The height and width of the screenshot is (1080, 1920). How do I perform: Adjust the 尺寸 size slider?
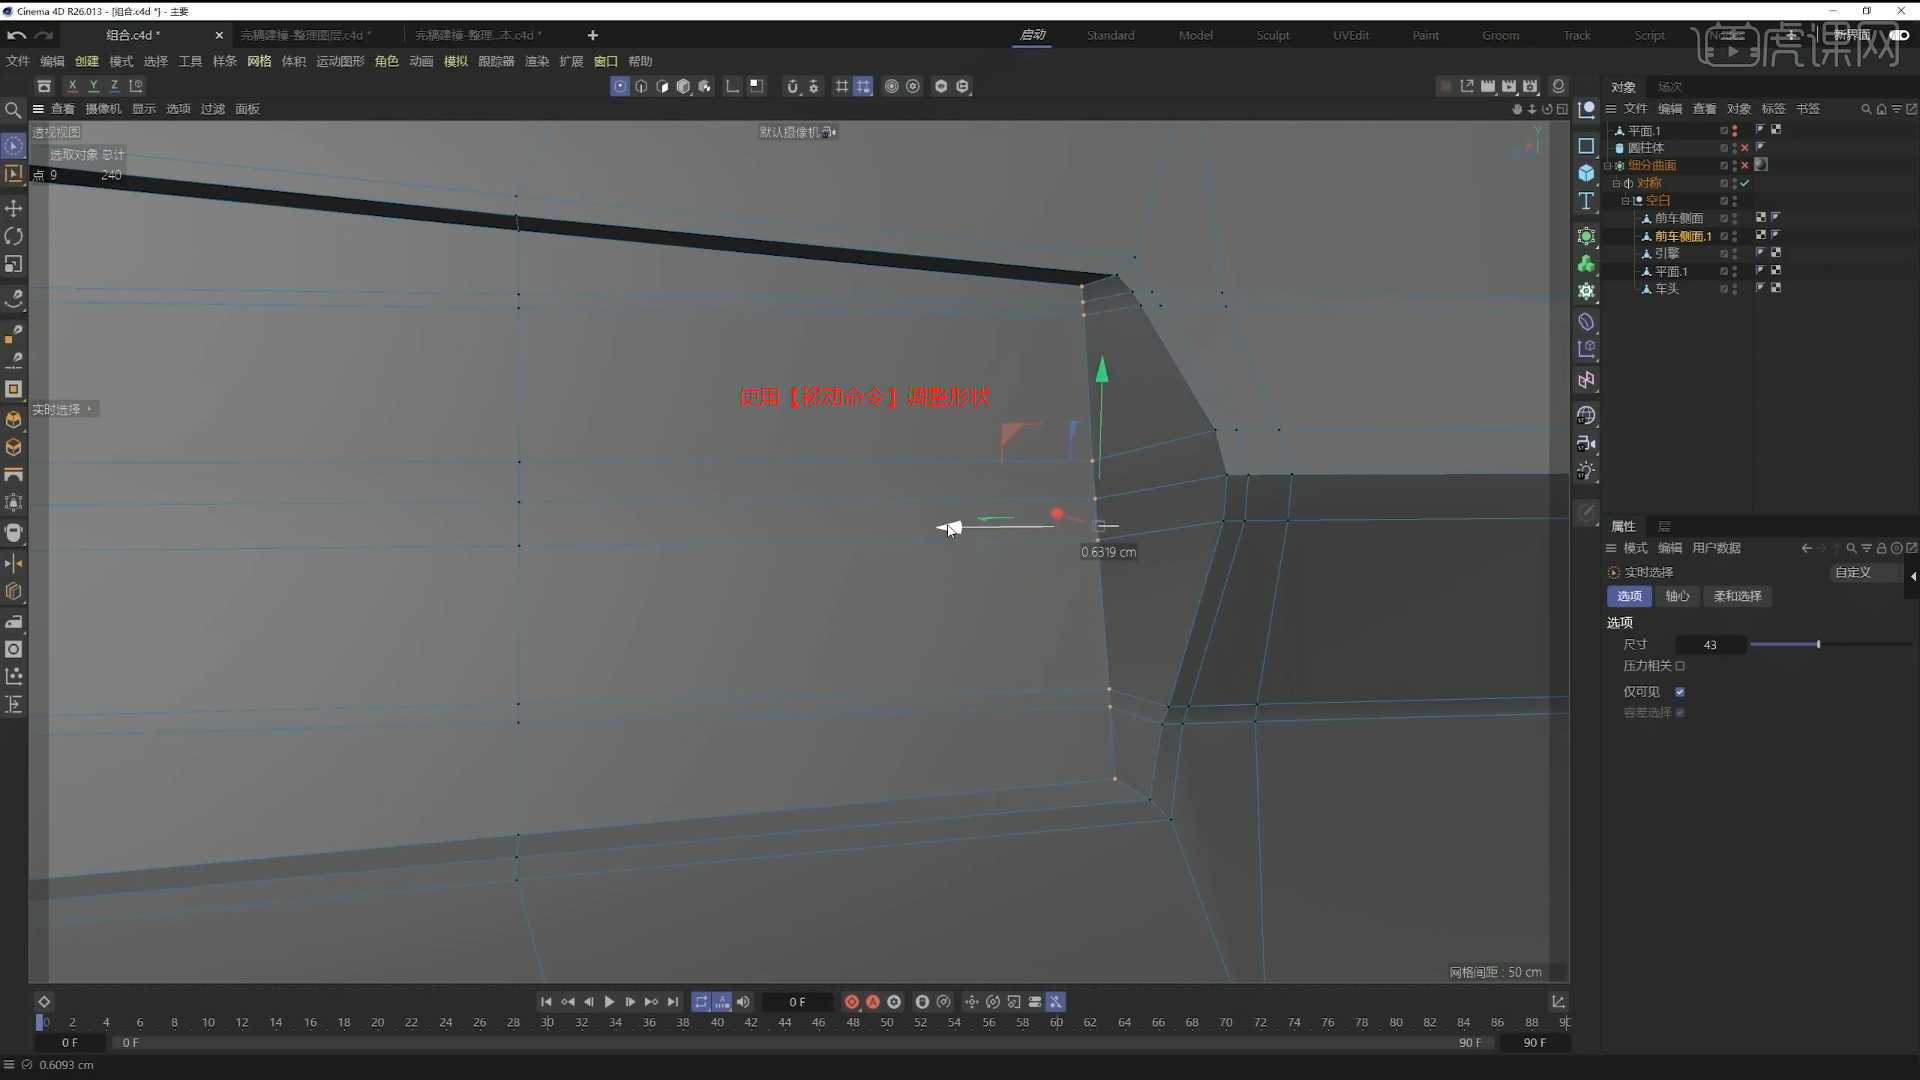pos(1830,645)
